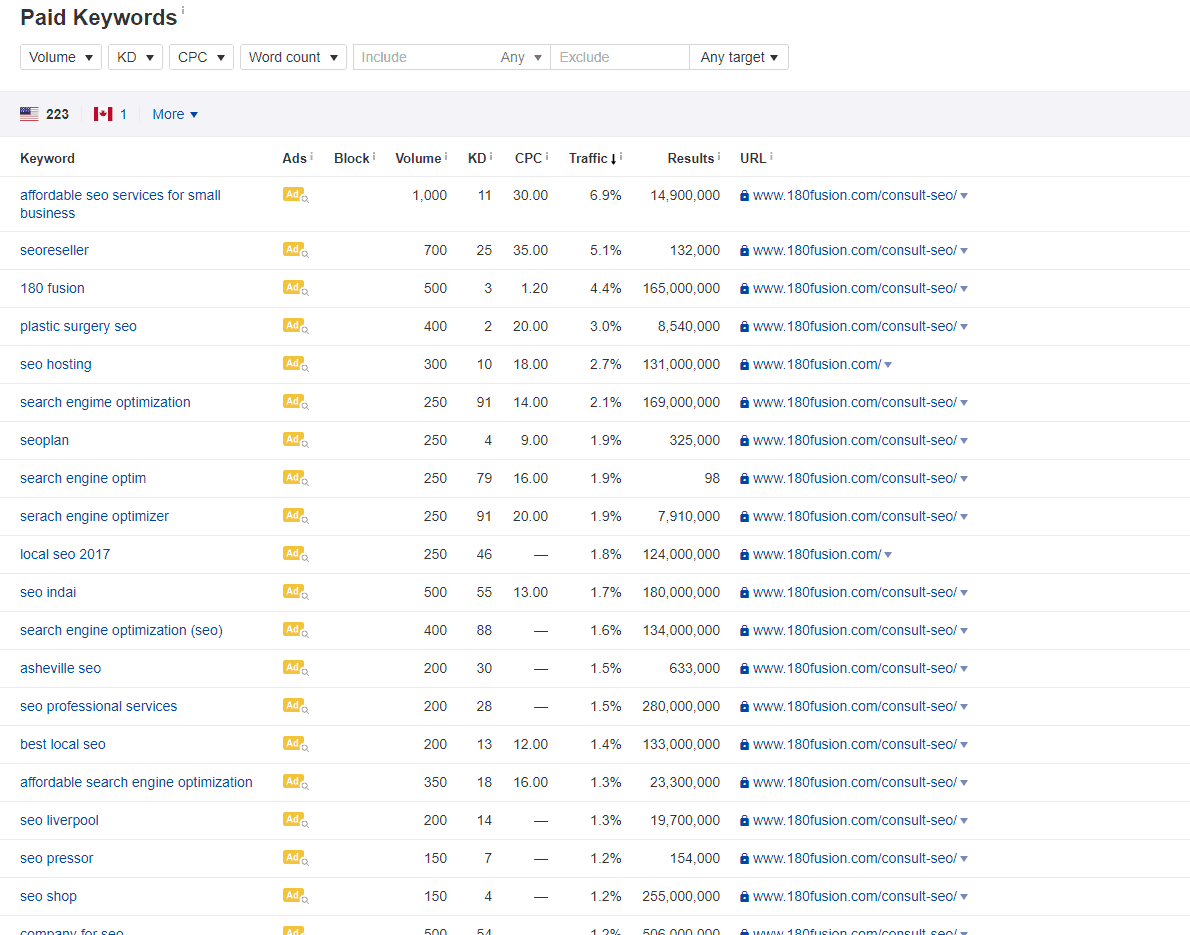The width and height of the screenshot is (1190, 935).
Task: Open the URL dropdown arrow on the 'seoplan' row
Action: click(965, 440)
